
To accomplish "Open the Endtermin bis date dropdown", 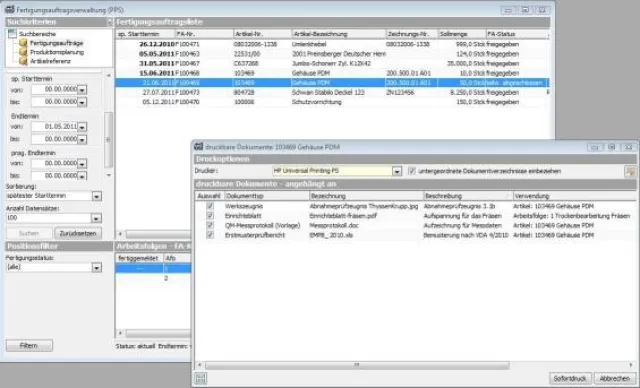I will click(82, 140).
